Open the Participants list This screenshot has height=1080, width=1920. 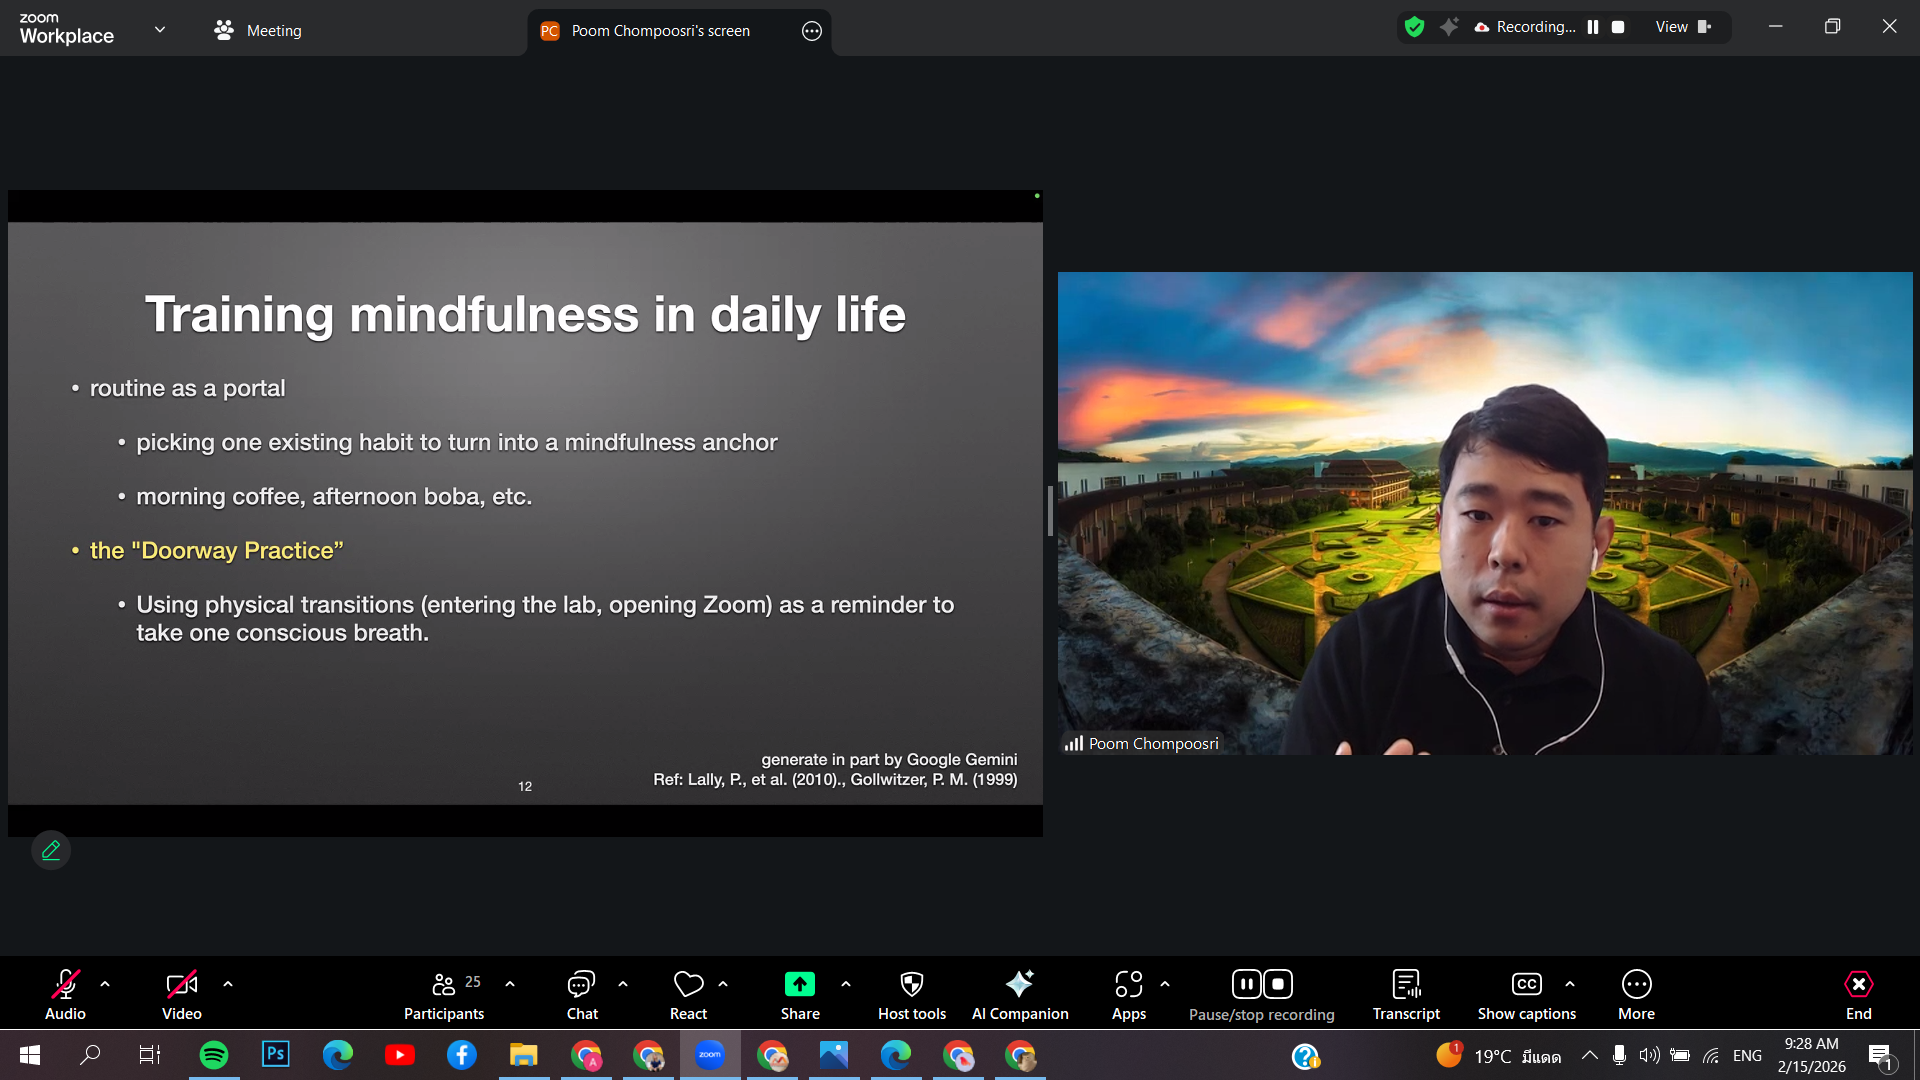pos(444,994)
